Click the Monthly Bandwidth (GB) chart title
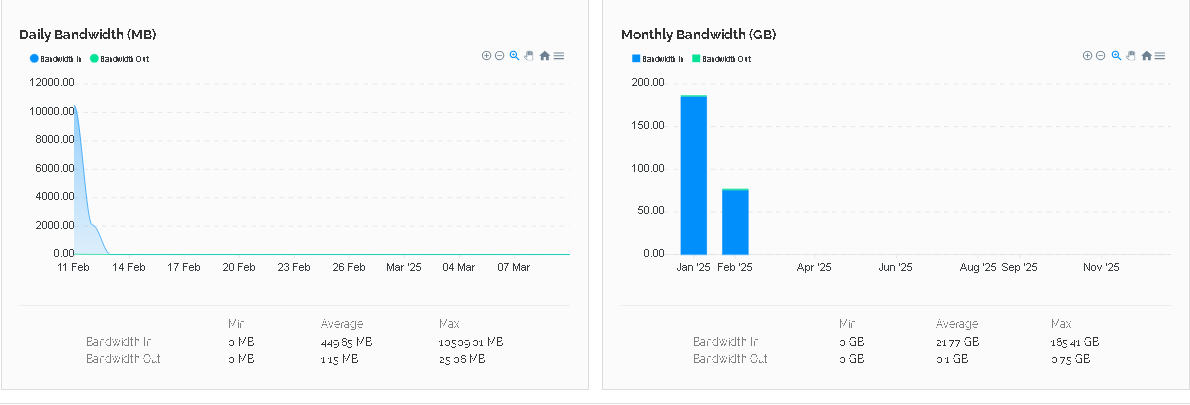The image size is (1190, 405). pos(698,34)
